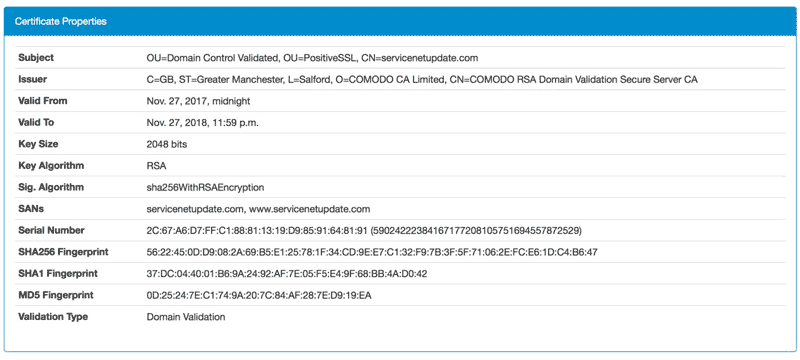The image size is (800, 360).
Task: Click the SANs value www.servicenetupdate.com
Action: pos(258,209)
